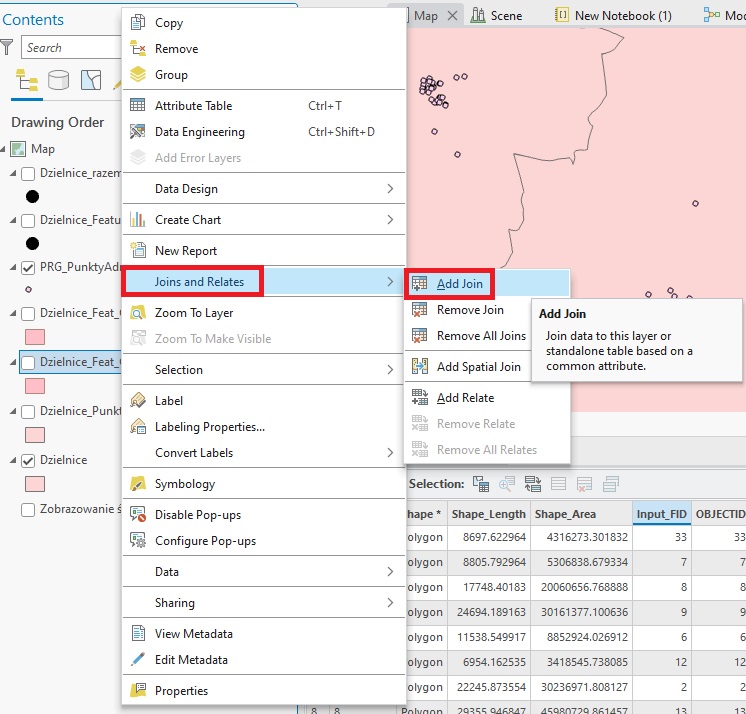Choose Add Spatial Join from submenu

pos(478,367)
